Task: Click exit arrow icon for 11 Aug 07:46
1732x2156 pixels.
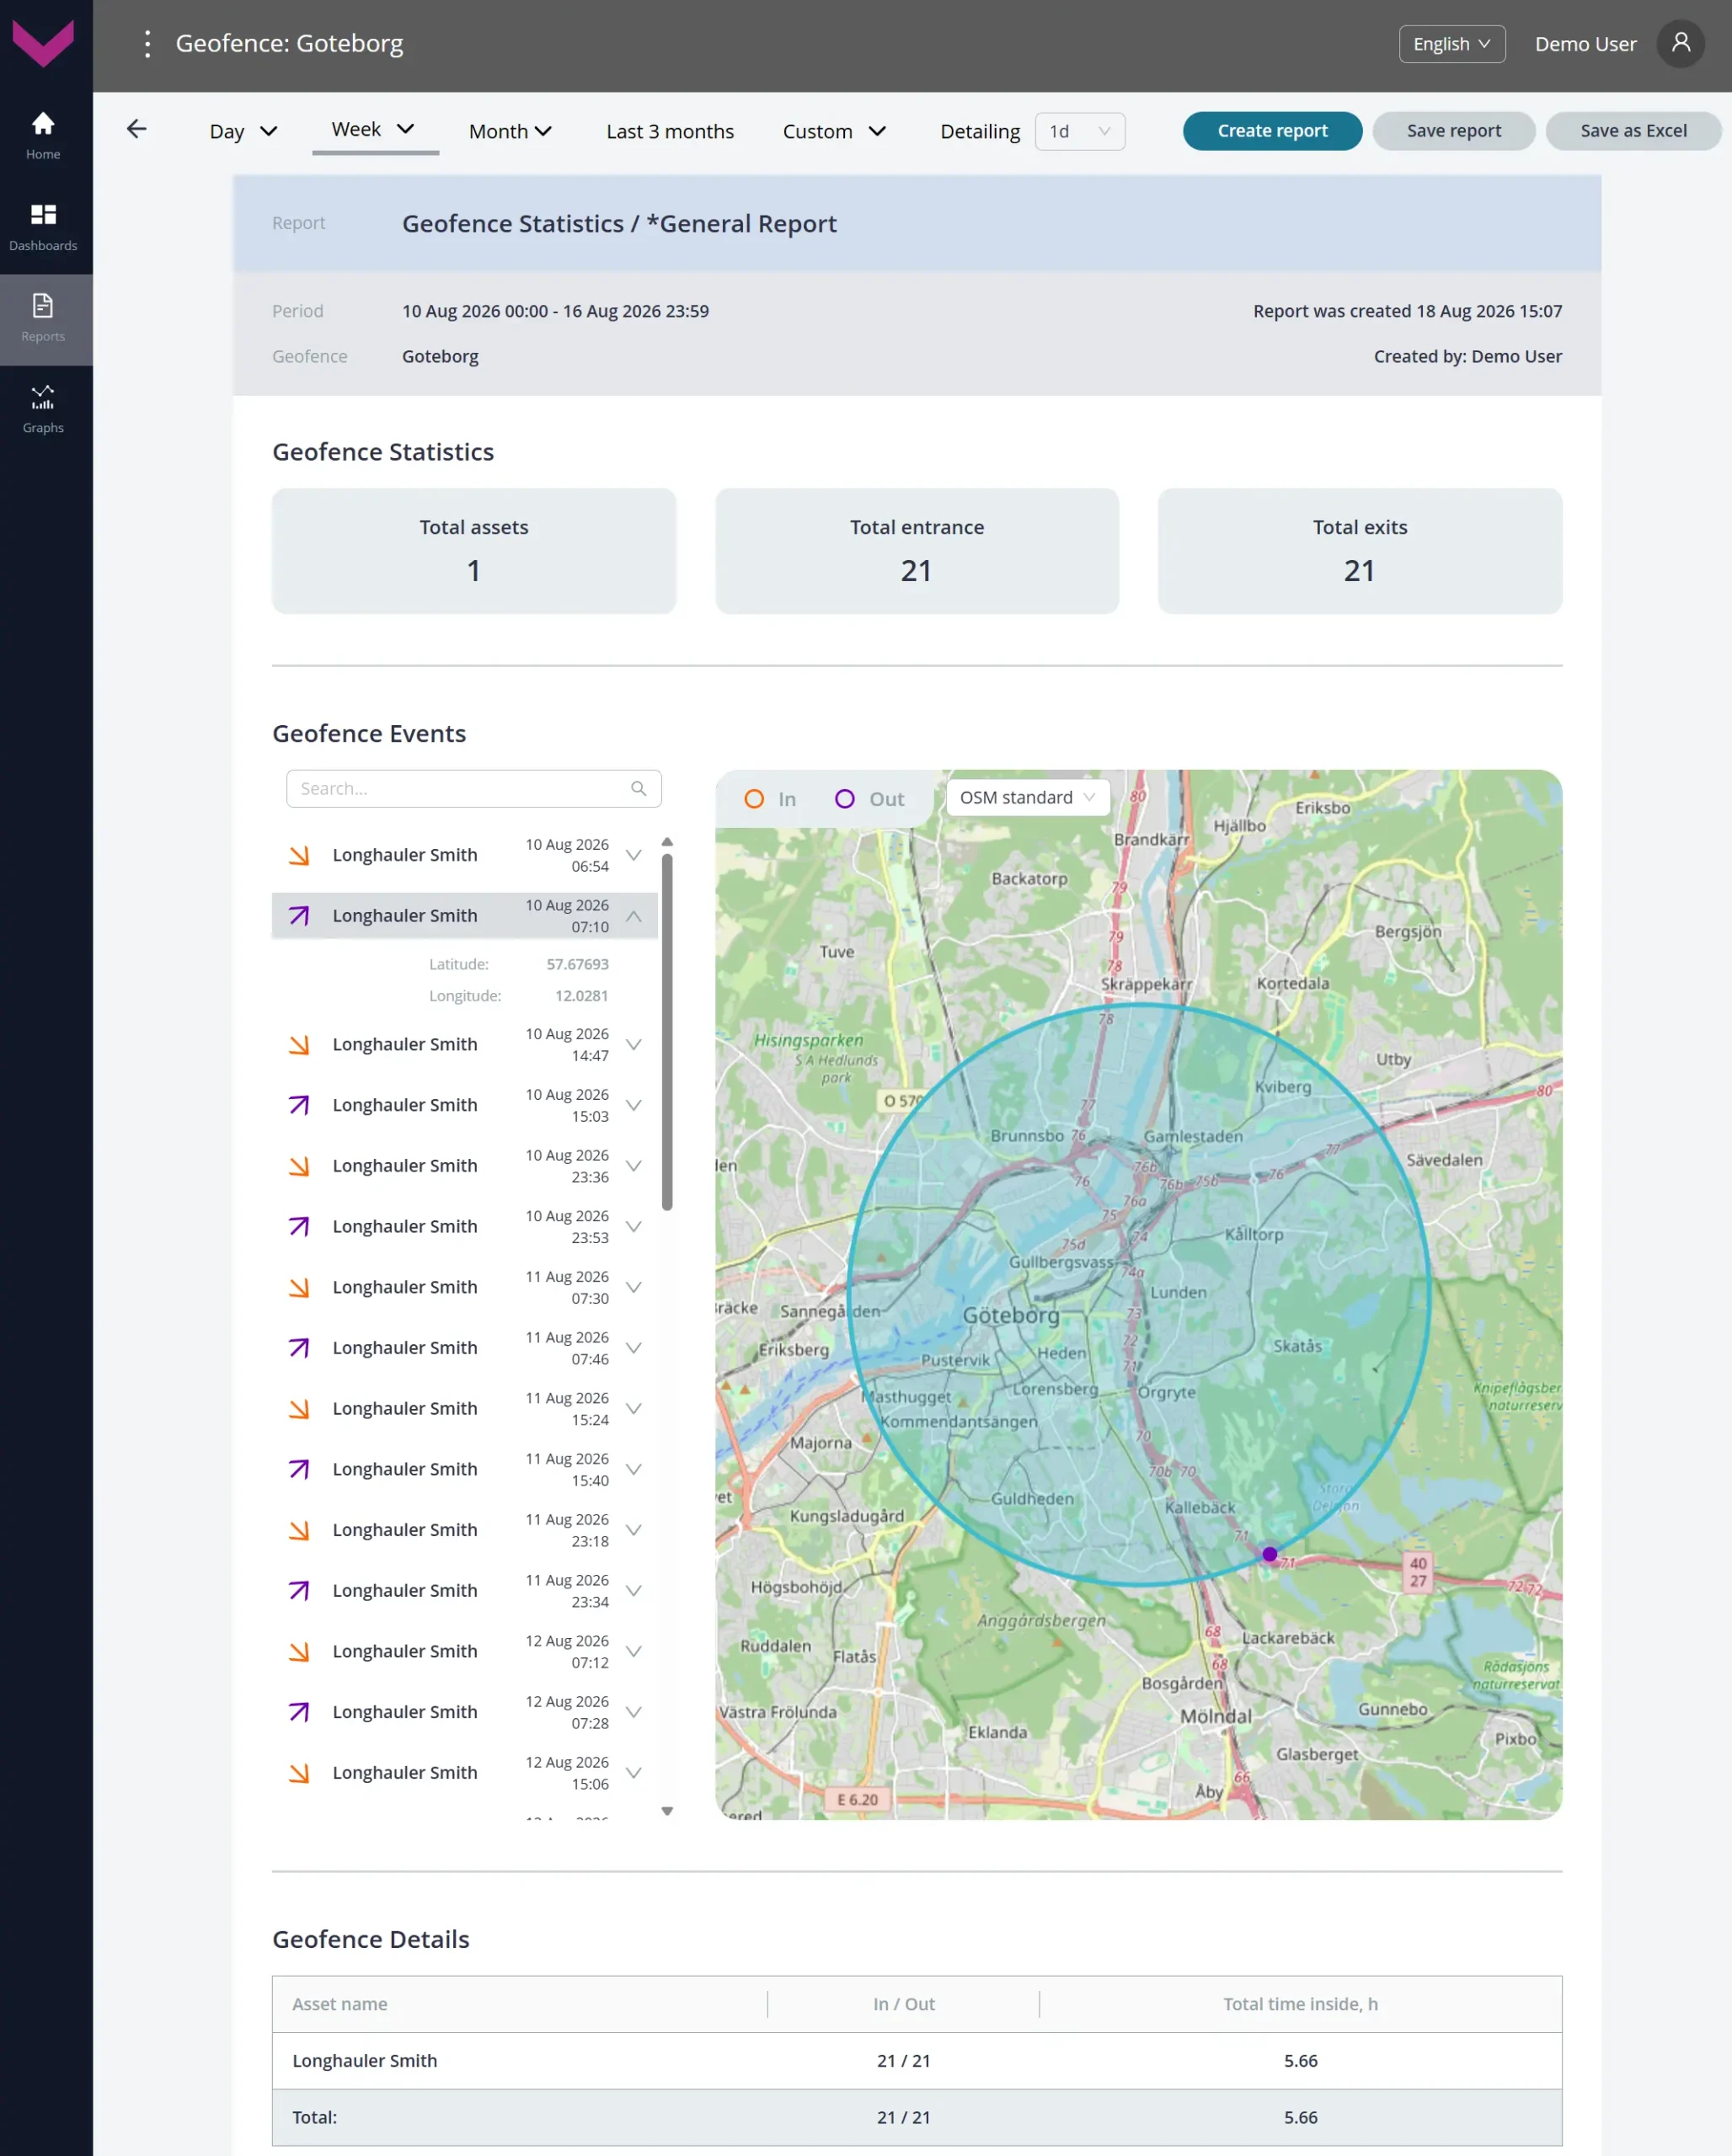Action: tap(299, 1348)
